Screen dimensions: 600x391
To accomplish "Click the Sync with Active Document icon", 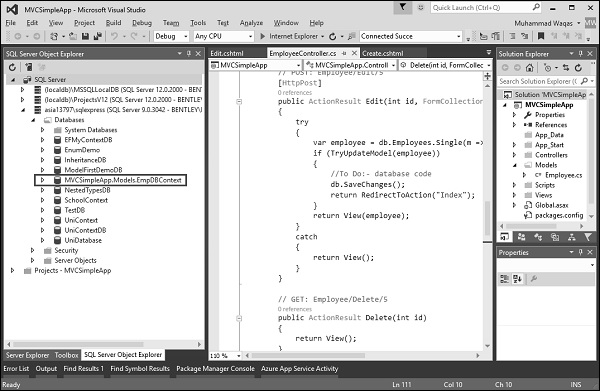I will coord(566,68).
